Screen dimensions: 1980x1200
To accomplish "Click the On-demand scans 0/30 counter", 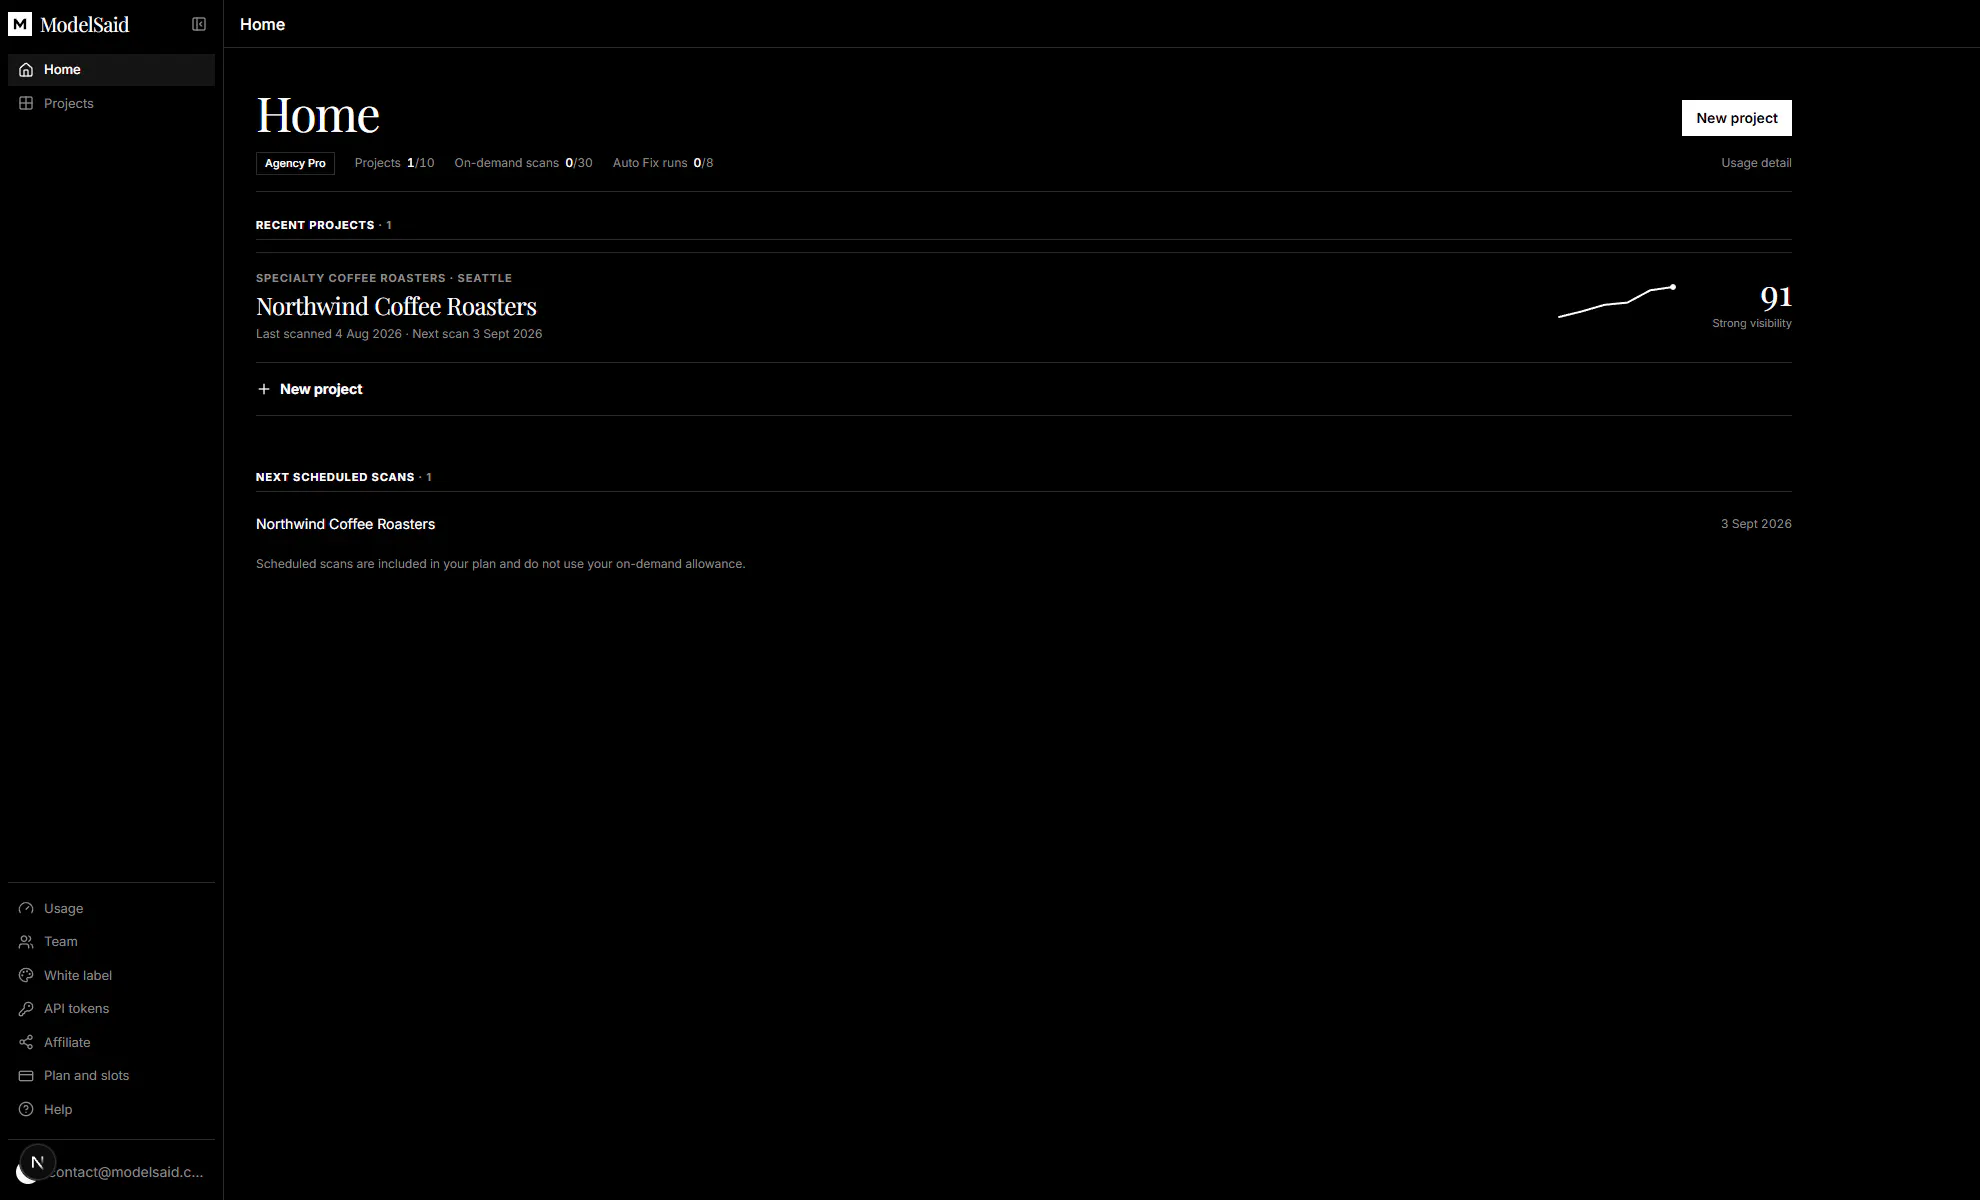I will [523, 163].
